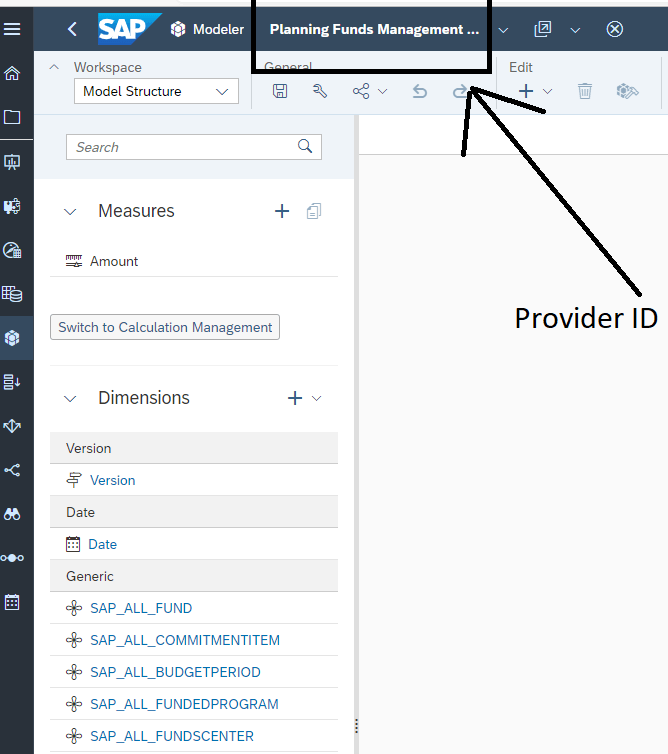
Task: Open the Model Structure workspace dropdown
Action: (156, 91)
